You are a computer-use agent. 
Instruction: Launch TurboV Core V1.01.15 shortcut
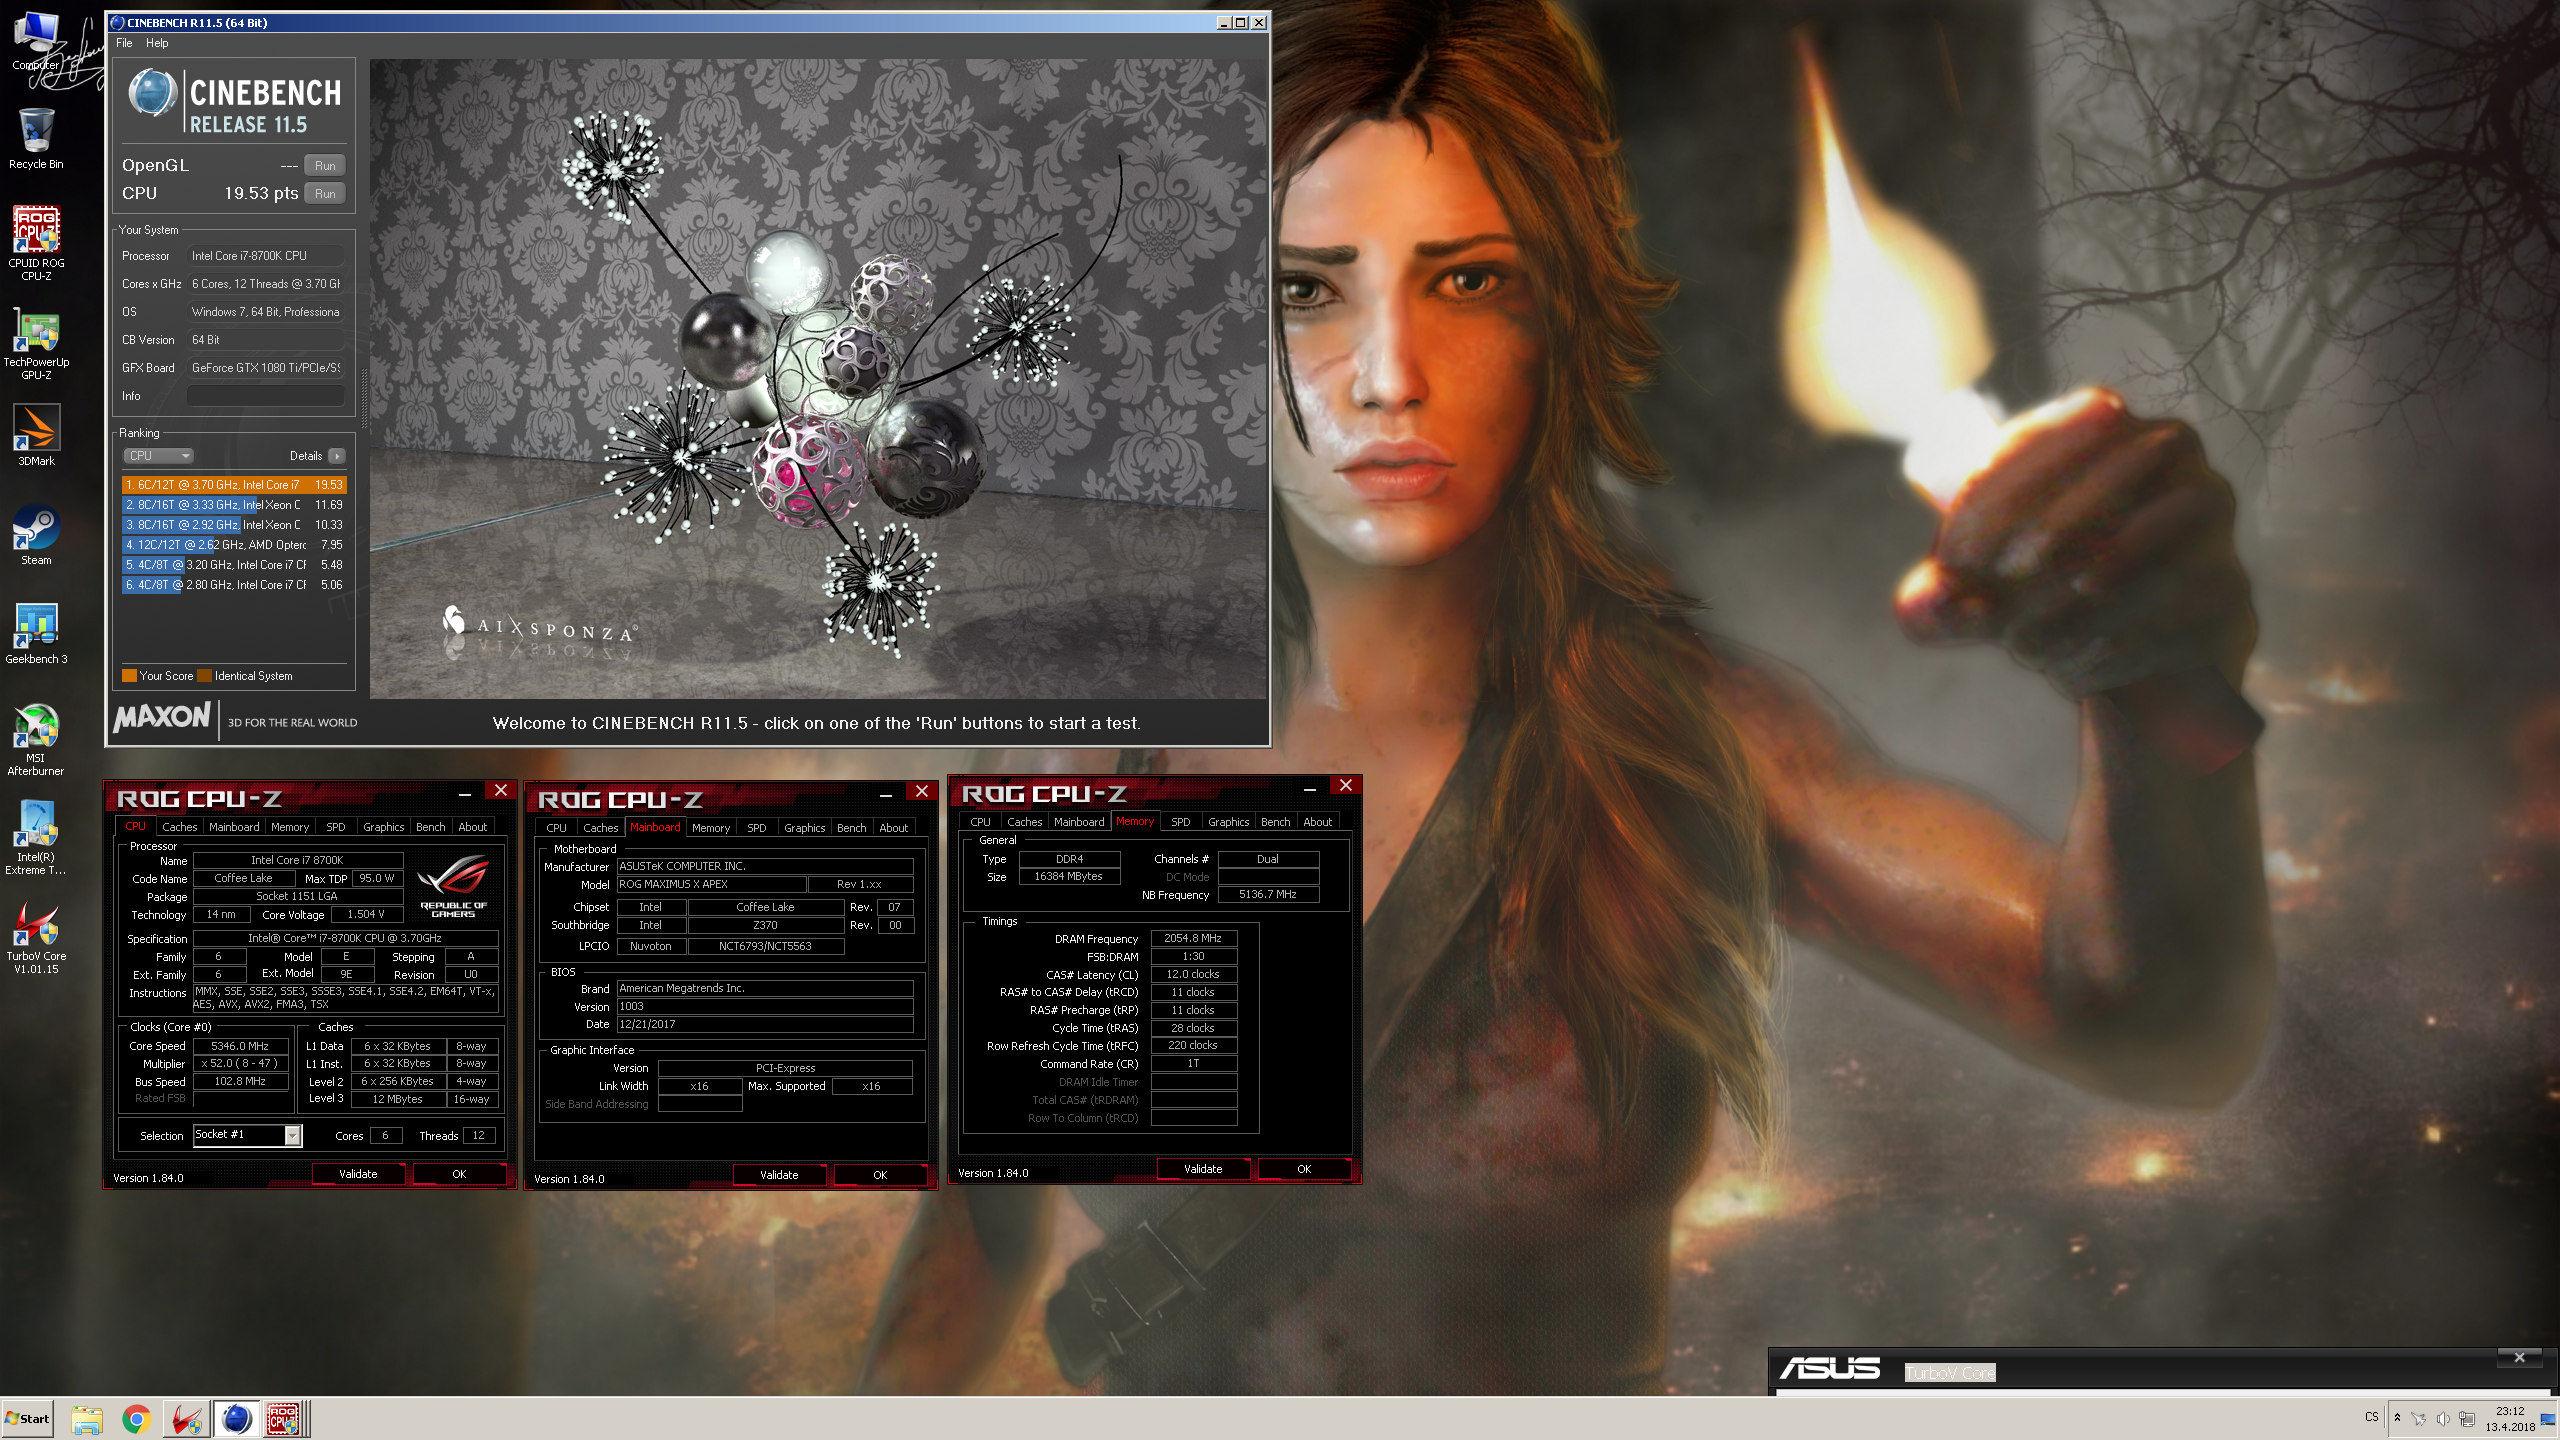(x=36, y=937)
